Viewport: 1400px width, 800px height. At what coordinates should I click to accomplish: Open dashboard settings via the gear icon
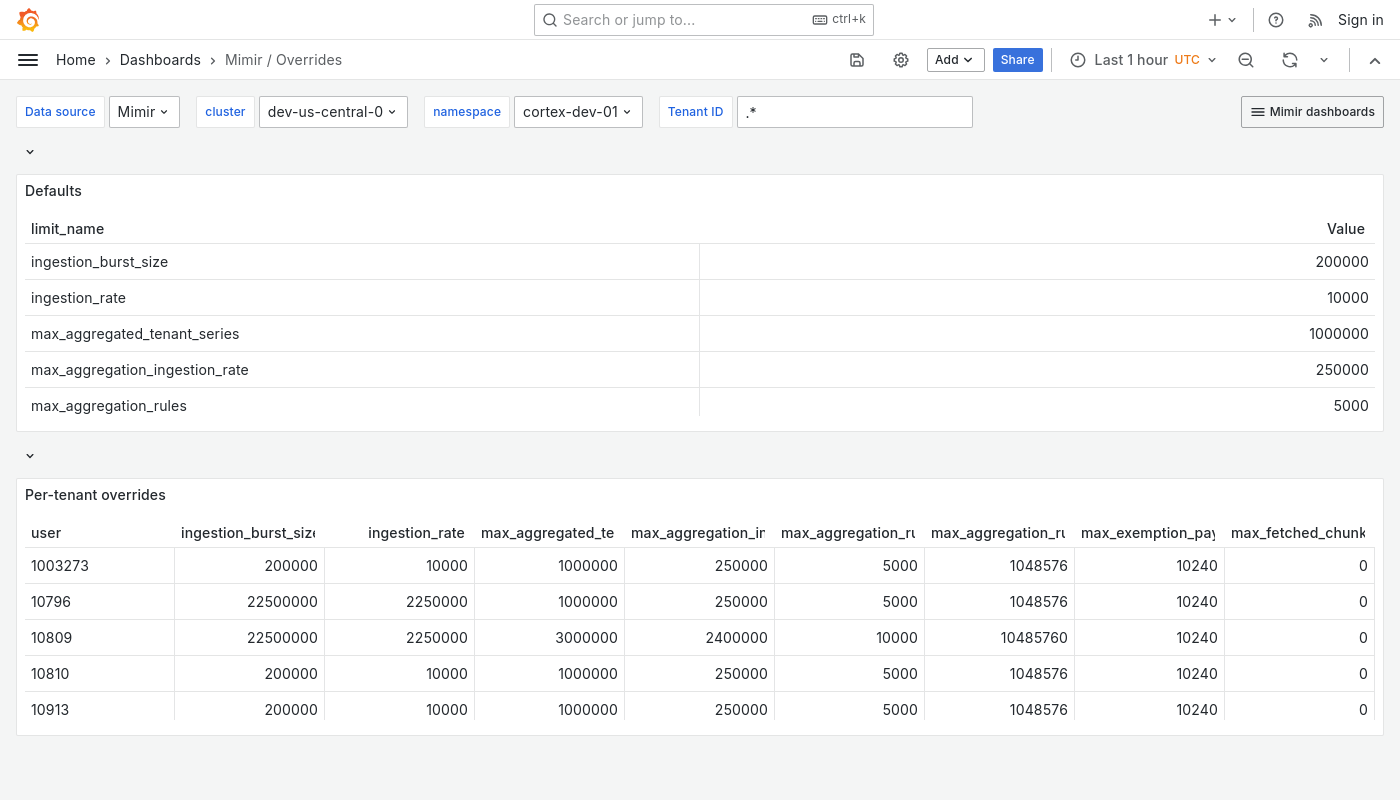click(901, 60)
